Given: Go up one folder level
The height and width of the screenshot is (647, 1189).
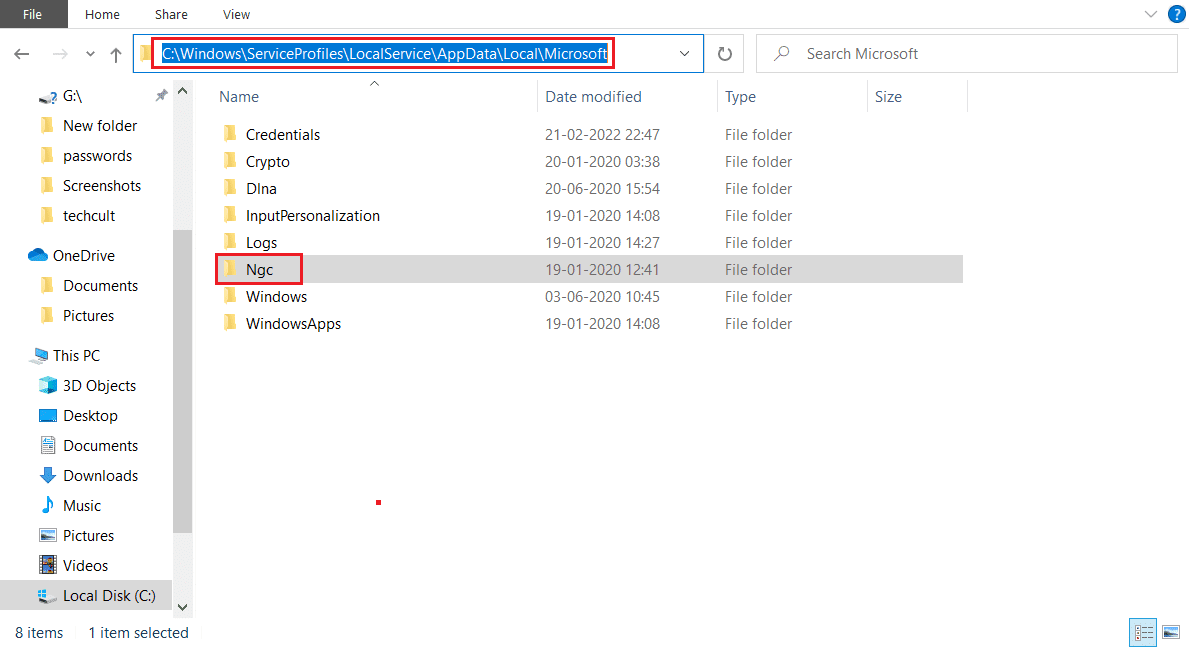Looking at the screenshot, I should (116, 54).
